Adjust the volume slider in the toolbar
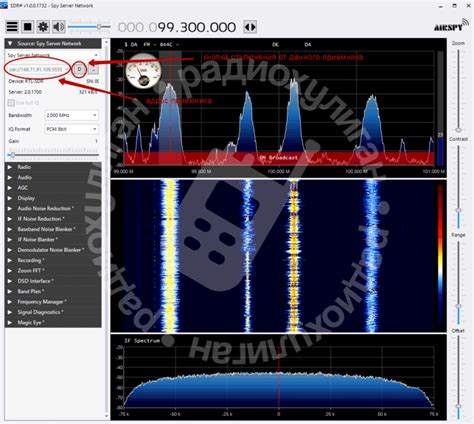Screen dimensions: 474x424 pyautogui.click(x=89, y=27)
